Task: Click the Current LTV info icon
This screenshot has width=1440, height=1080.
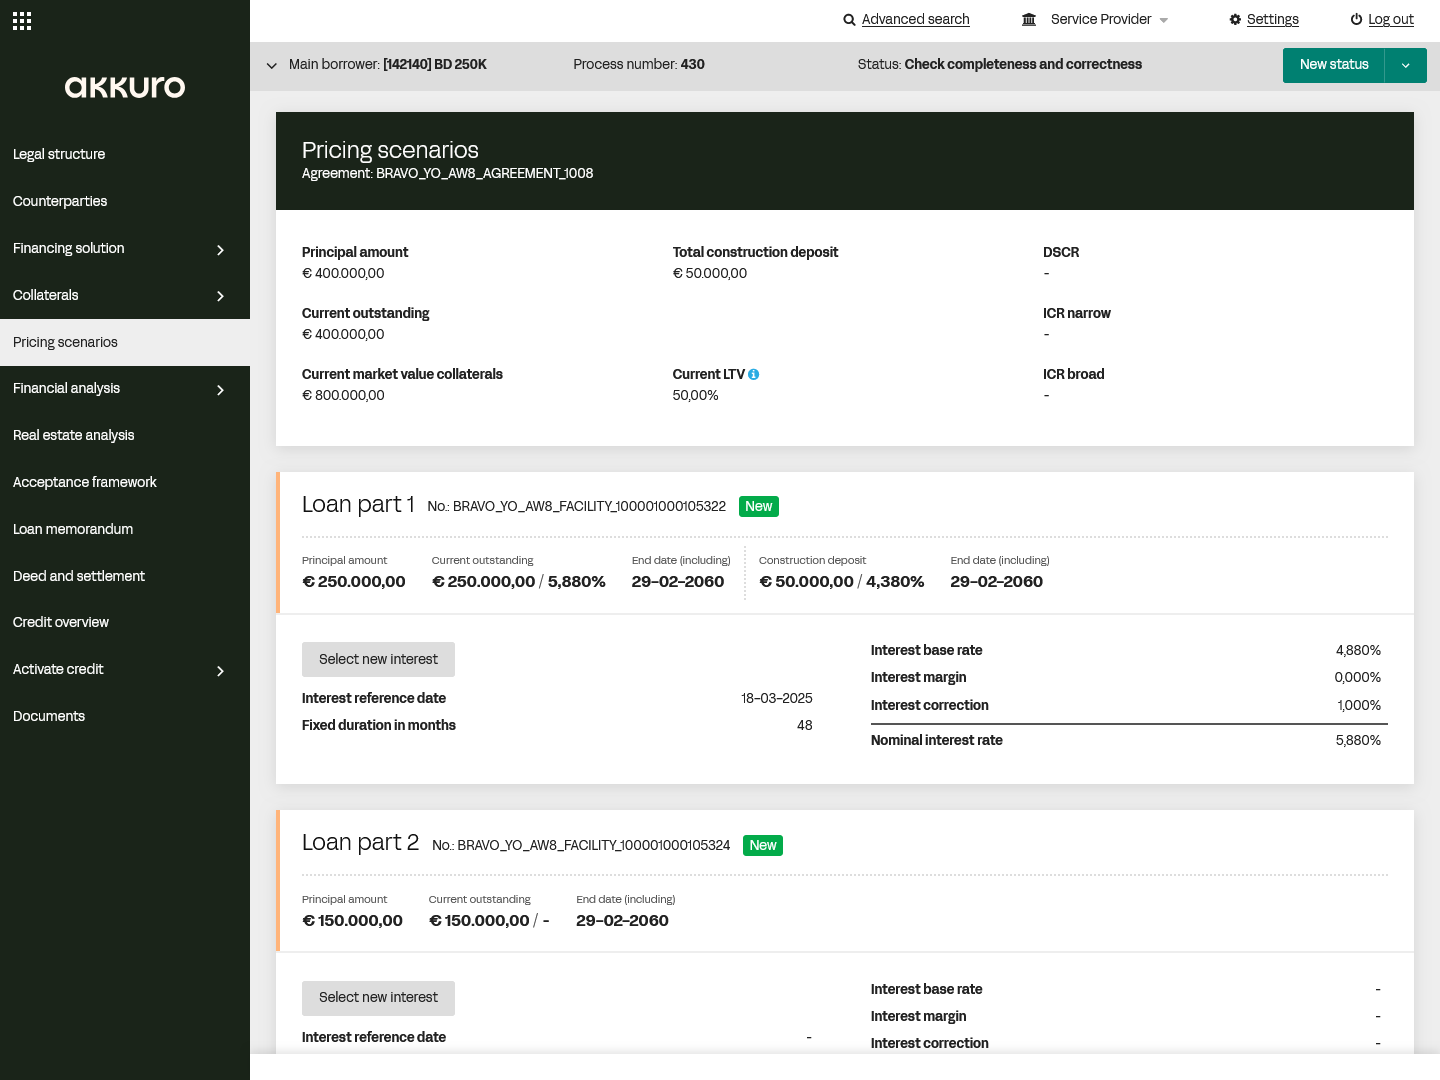Action: [x=754, y=374]
